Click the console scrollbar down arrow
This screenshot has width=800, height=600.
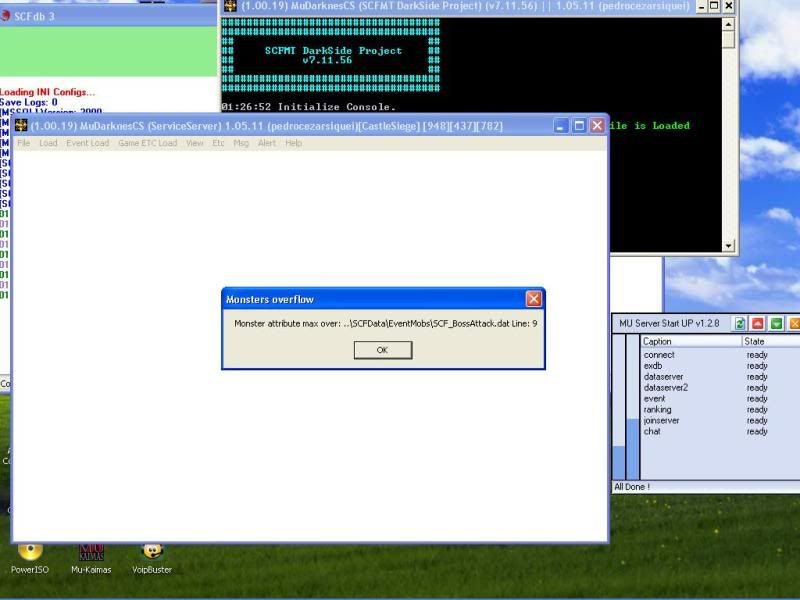[x=728, y=245]
